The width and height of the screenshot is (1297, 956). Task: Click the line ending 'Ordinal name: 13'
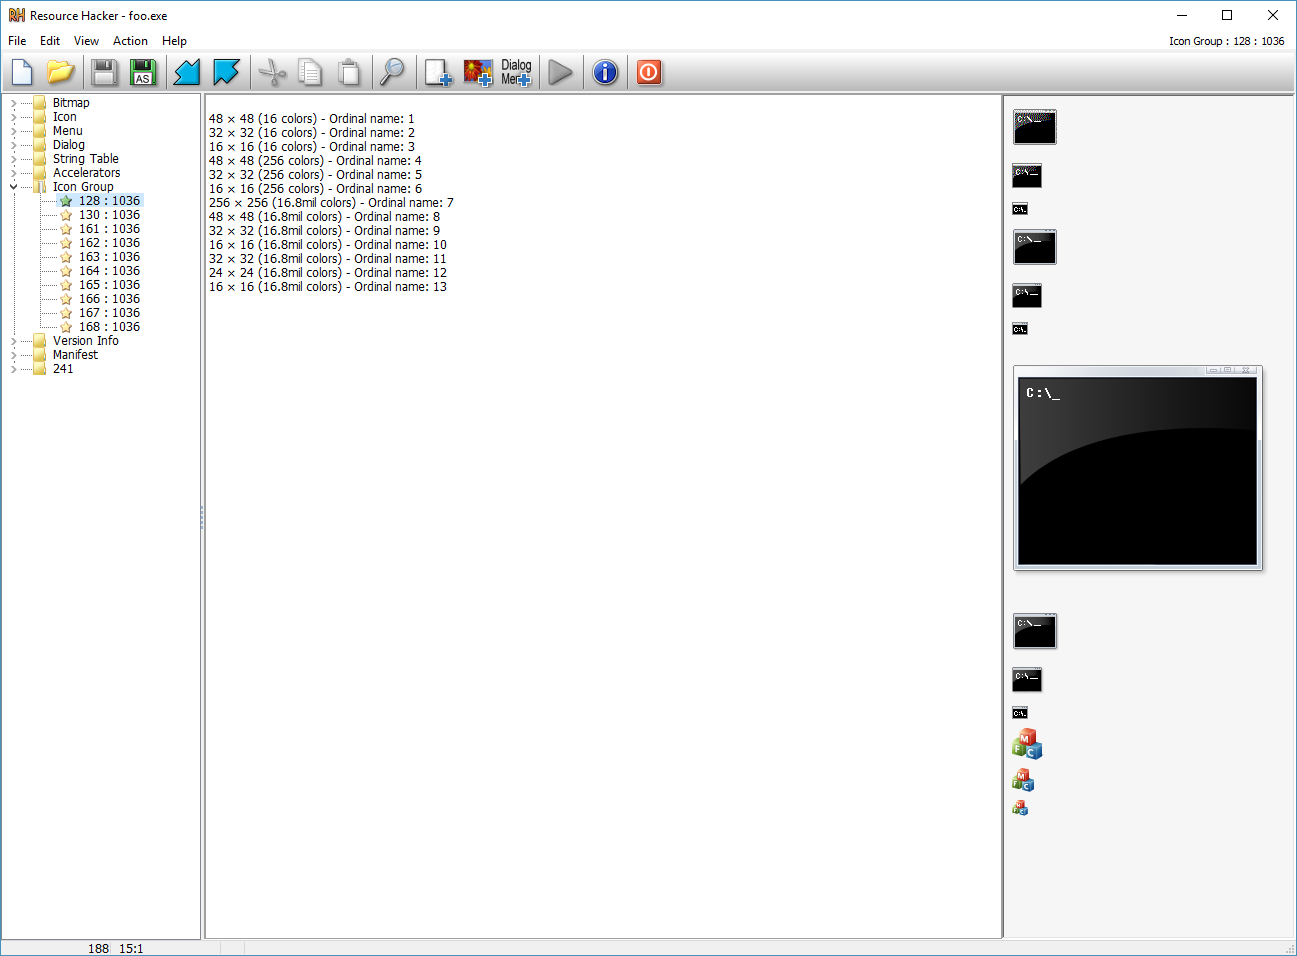click(328, 287)
